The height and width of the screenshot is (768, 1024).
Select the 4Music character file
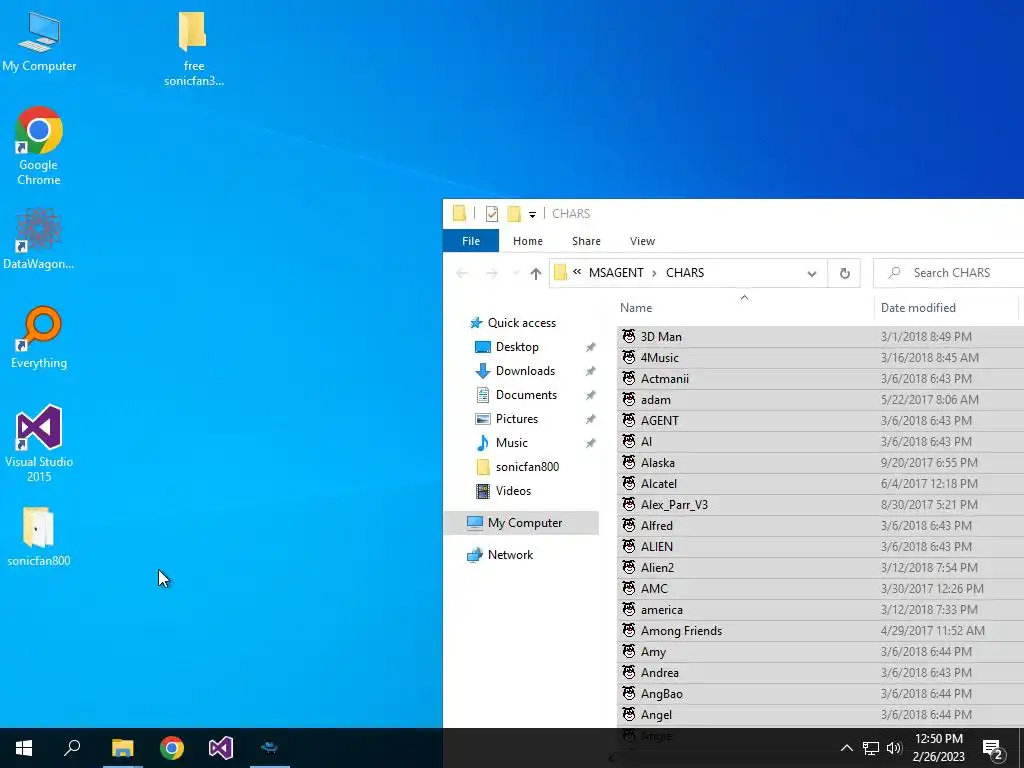820,358
